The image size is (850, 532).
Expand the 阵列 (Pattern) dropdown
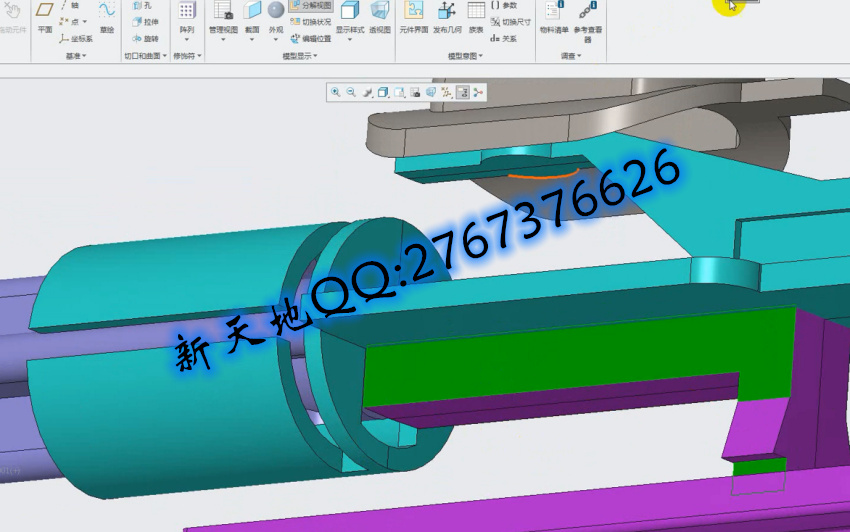(187, 40)
